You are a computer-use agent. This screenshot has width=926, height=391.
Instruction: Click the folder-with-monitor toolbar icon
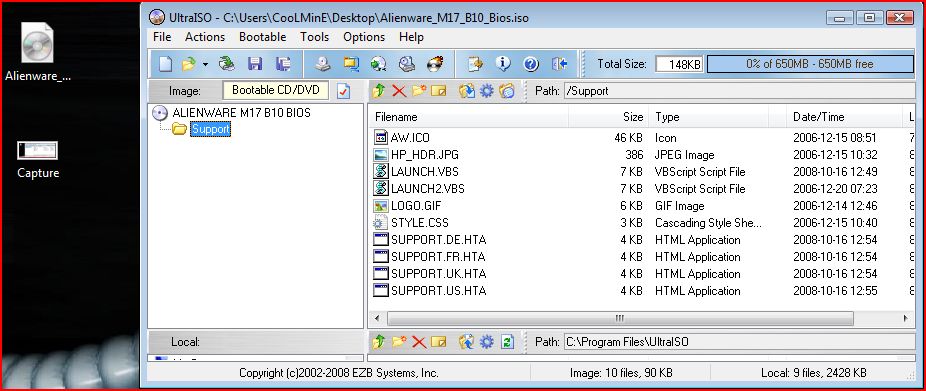click(x=351, y=64)
